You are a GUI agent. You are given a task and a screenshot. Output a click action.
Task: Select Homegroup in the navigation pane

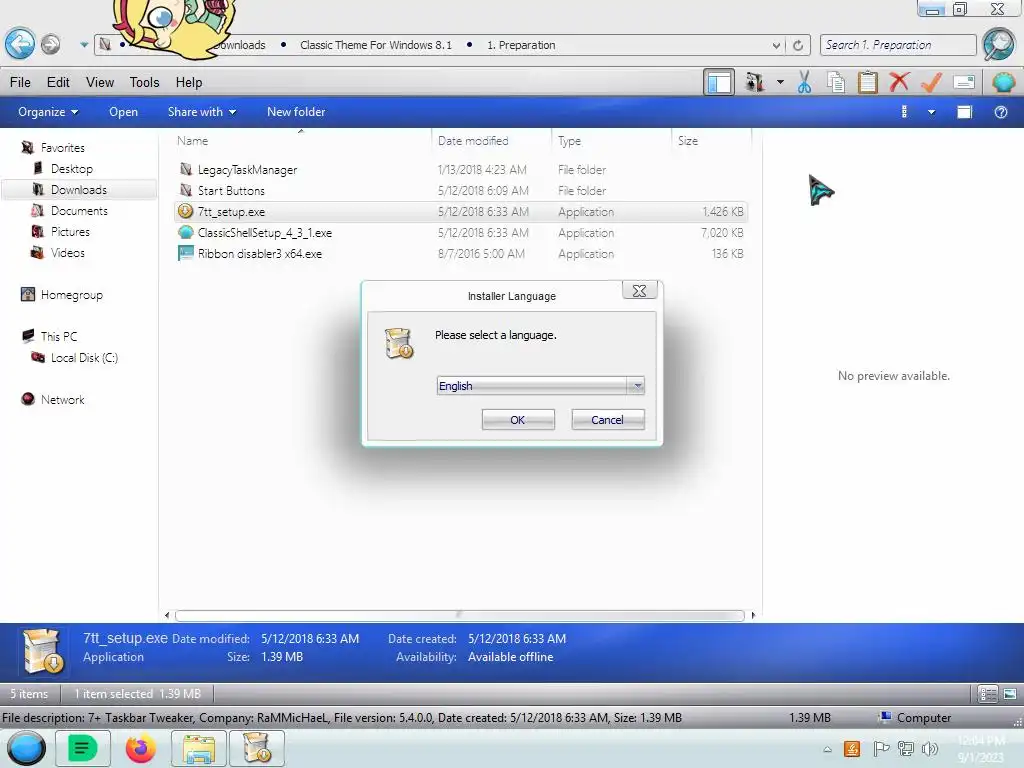(x=71, y=295)
